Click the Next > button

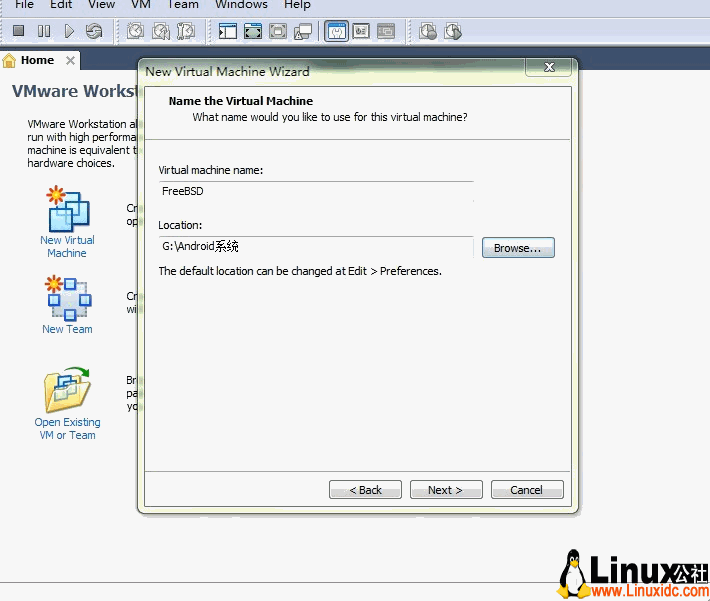(445, 490)
